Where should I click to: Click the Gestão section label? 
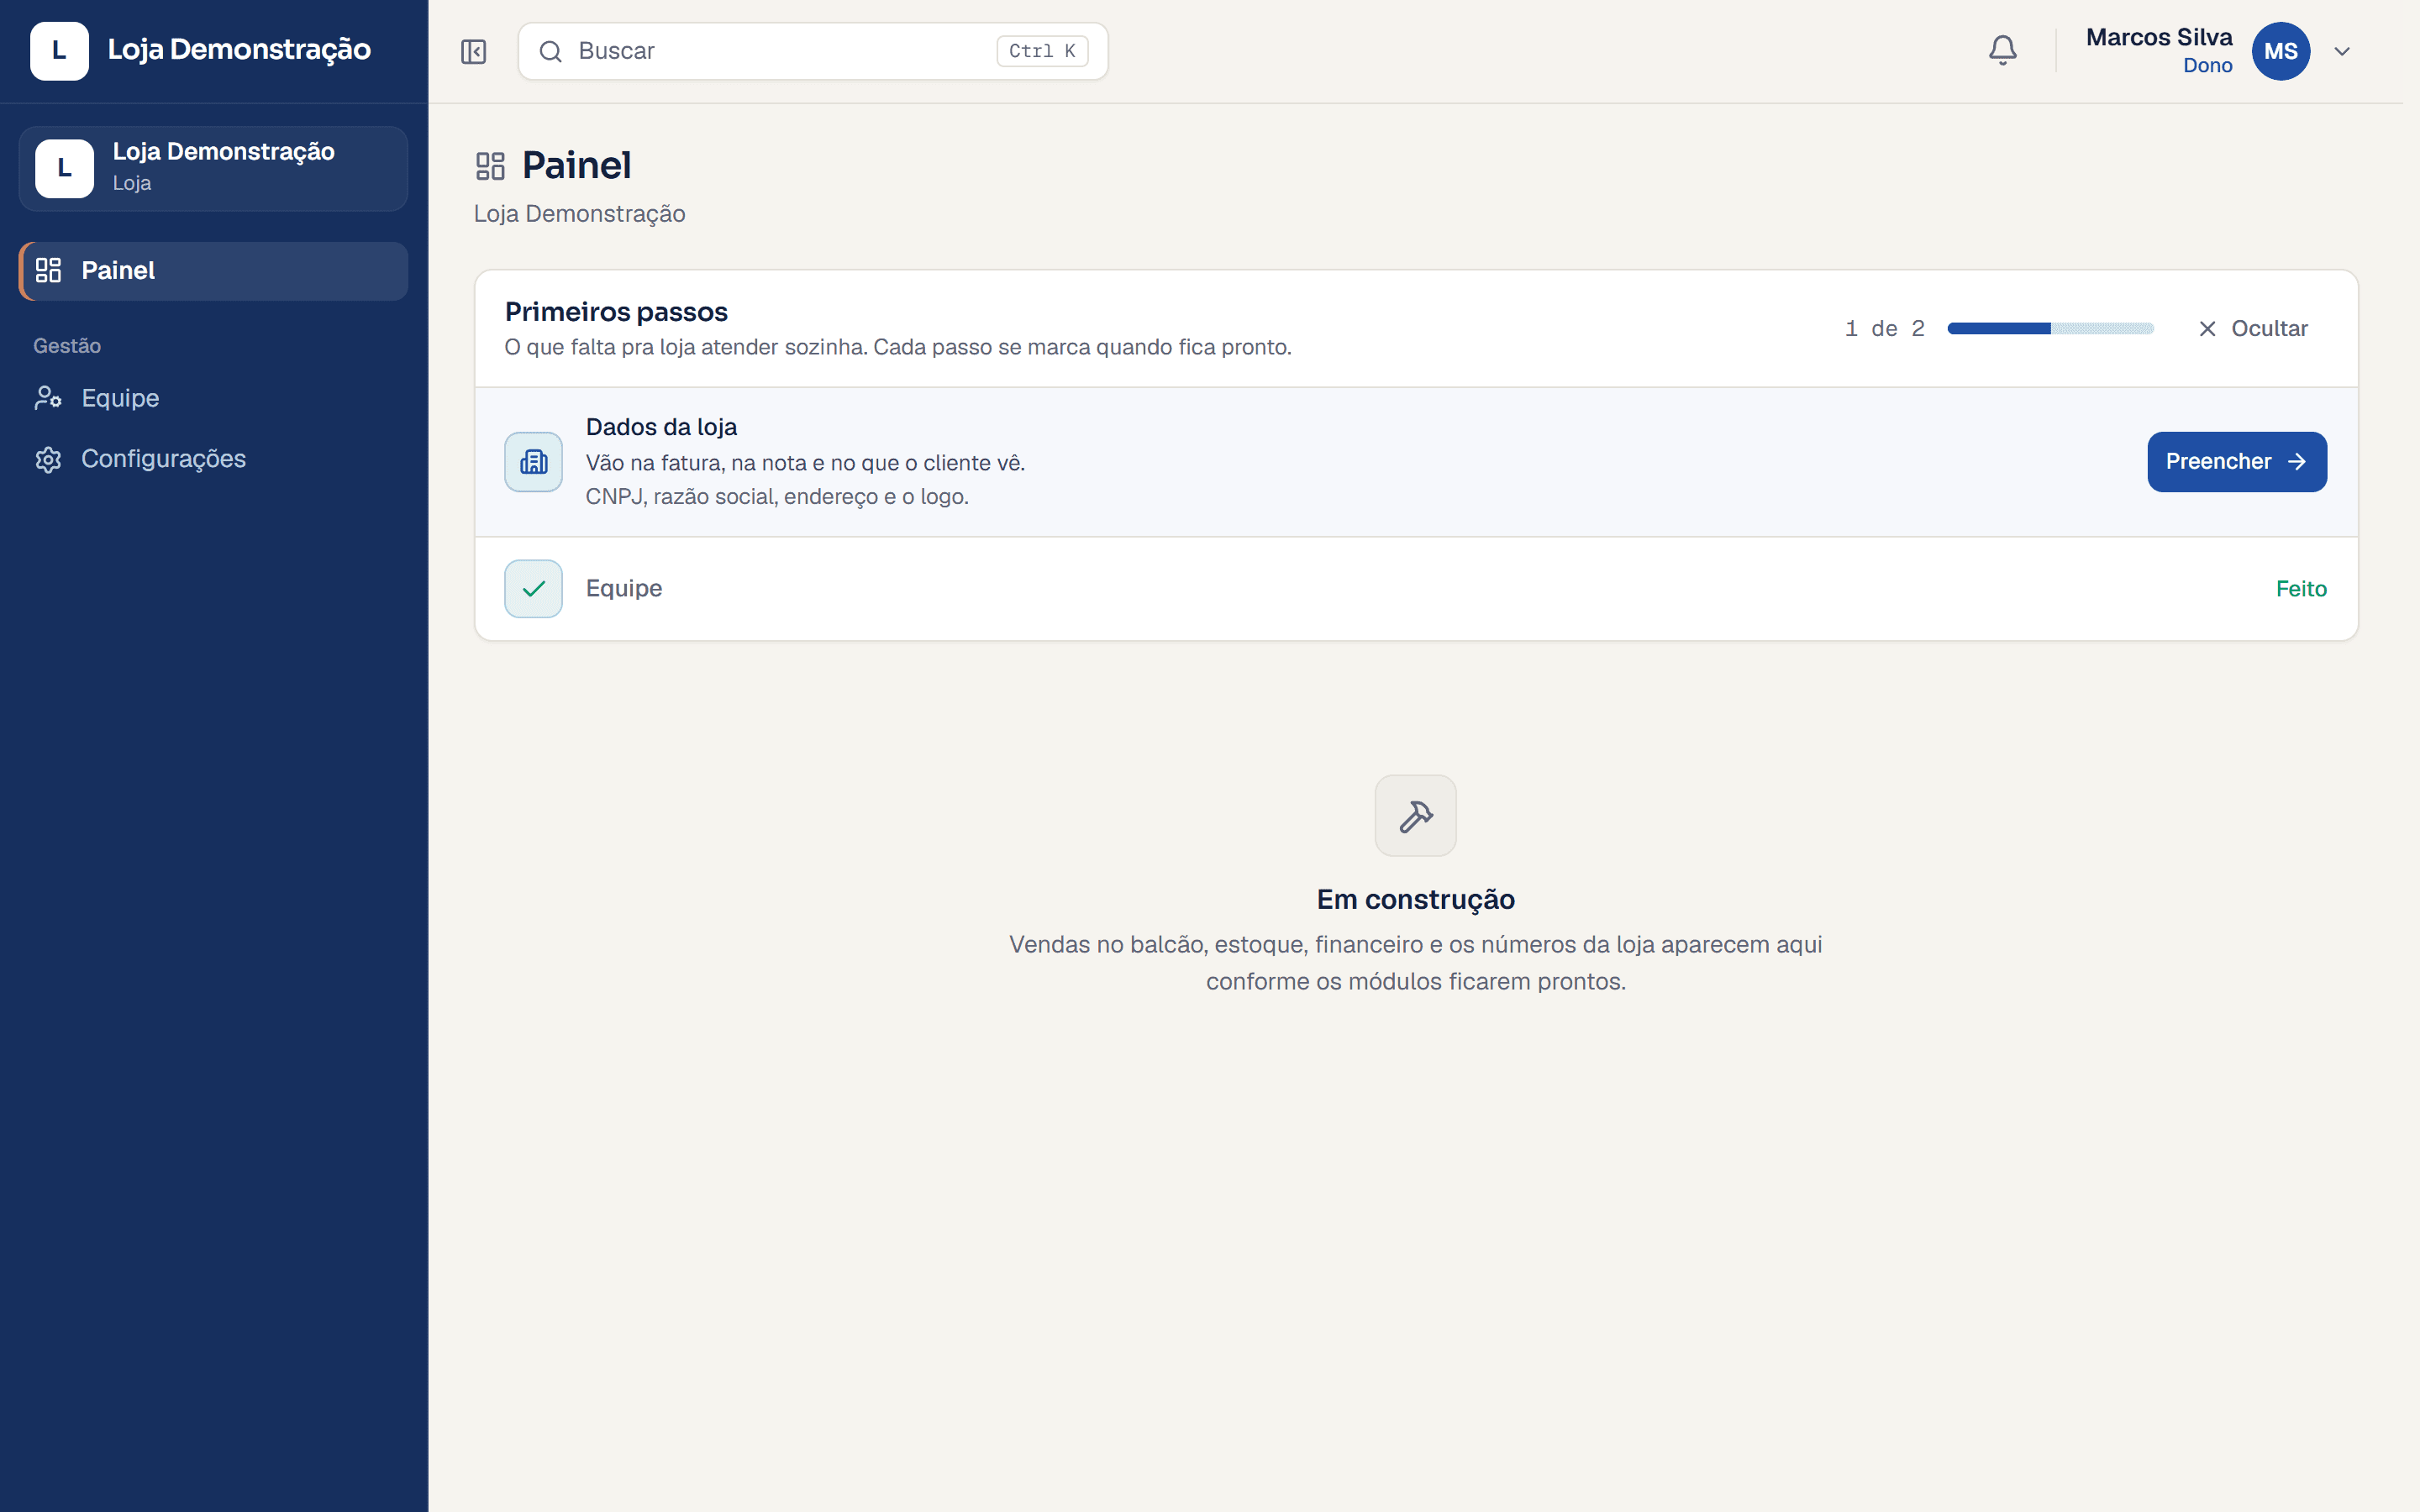[x=67, y=346]
